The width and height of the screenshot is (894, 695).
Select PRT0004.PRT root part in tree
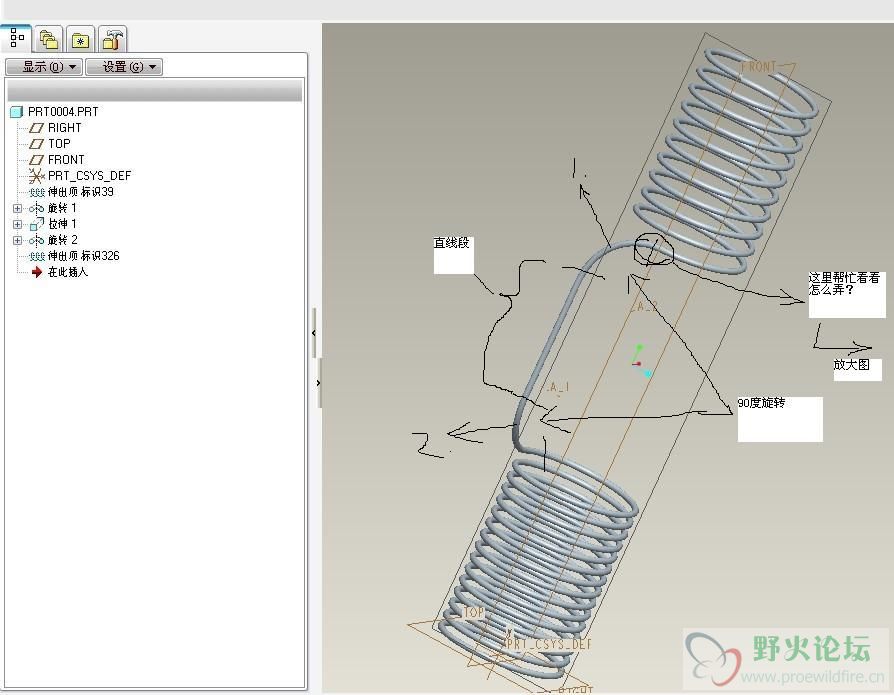pyautogui.click(x=54, y=112)
